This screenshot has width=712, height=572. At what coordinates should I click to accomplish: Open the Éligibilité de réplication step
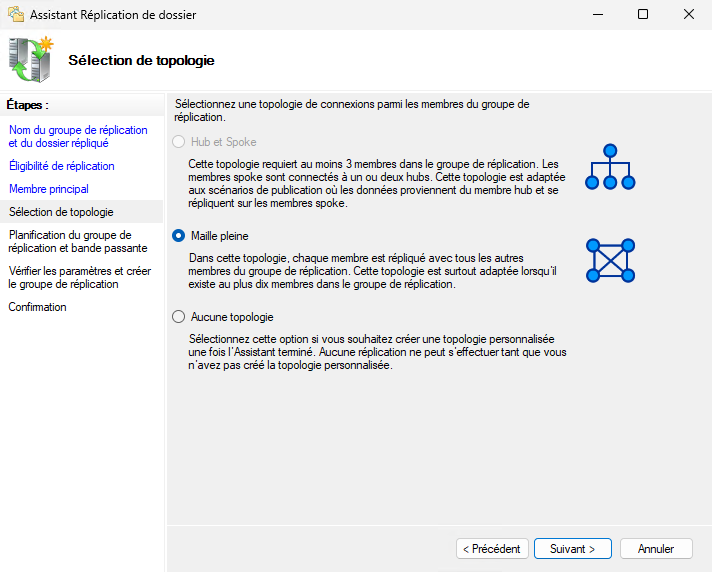pos(62,166)
